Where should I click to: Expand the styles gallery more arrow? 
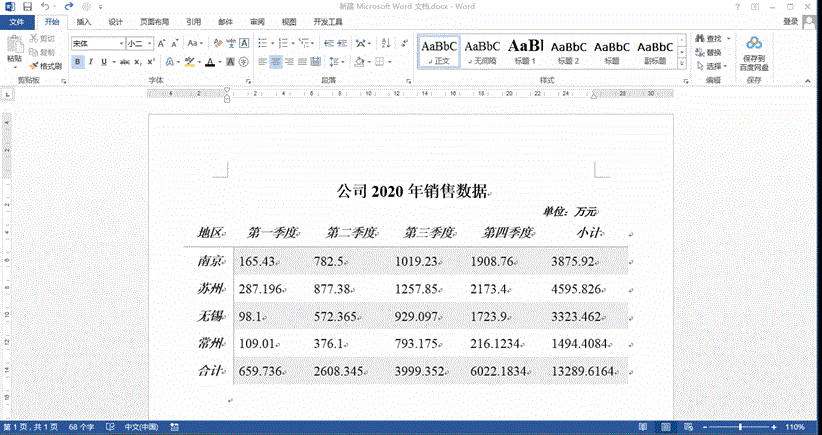(681, 64)
